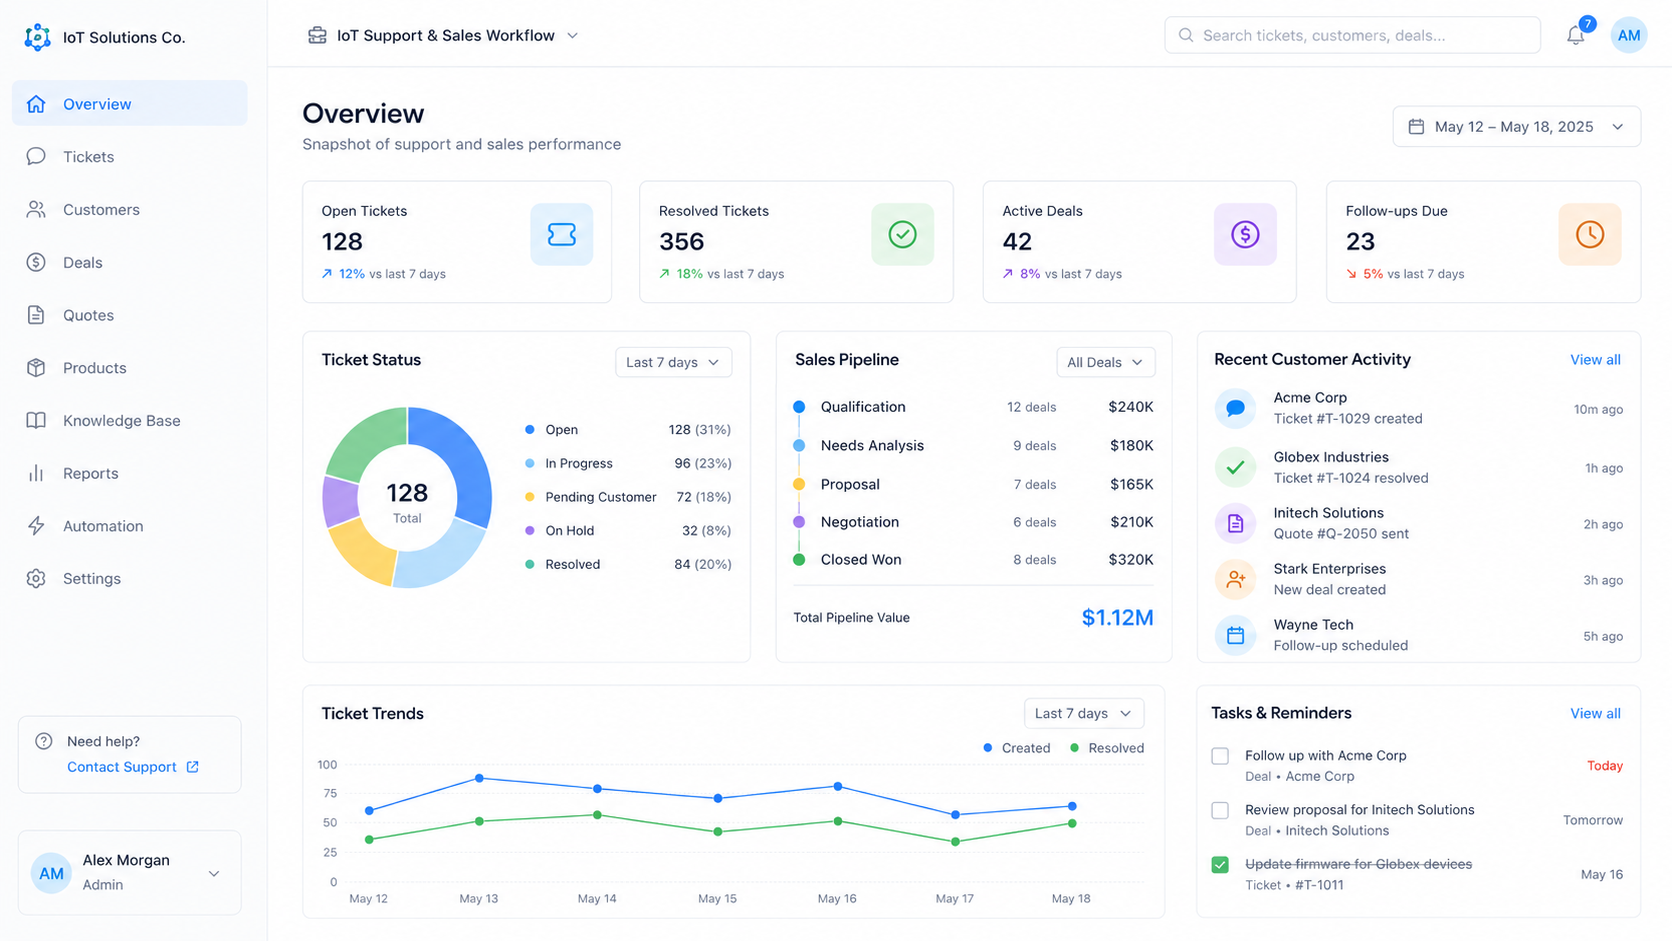Expand the Alex Morgan account menu chevron
Viewport: 1672px width, 941px height.
214,874
